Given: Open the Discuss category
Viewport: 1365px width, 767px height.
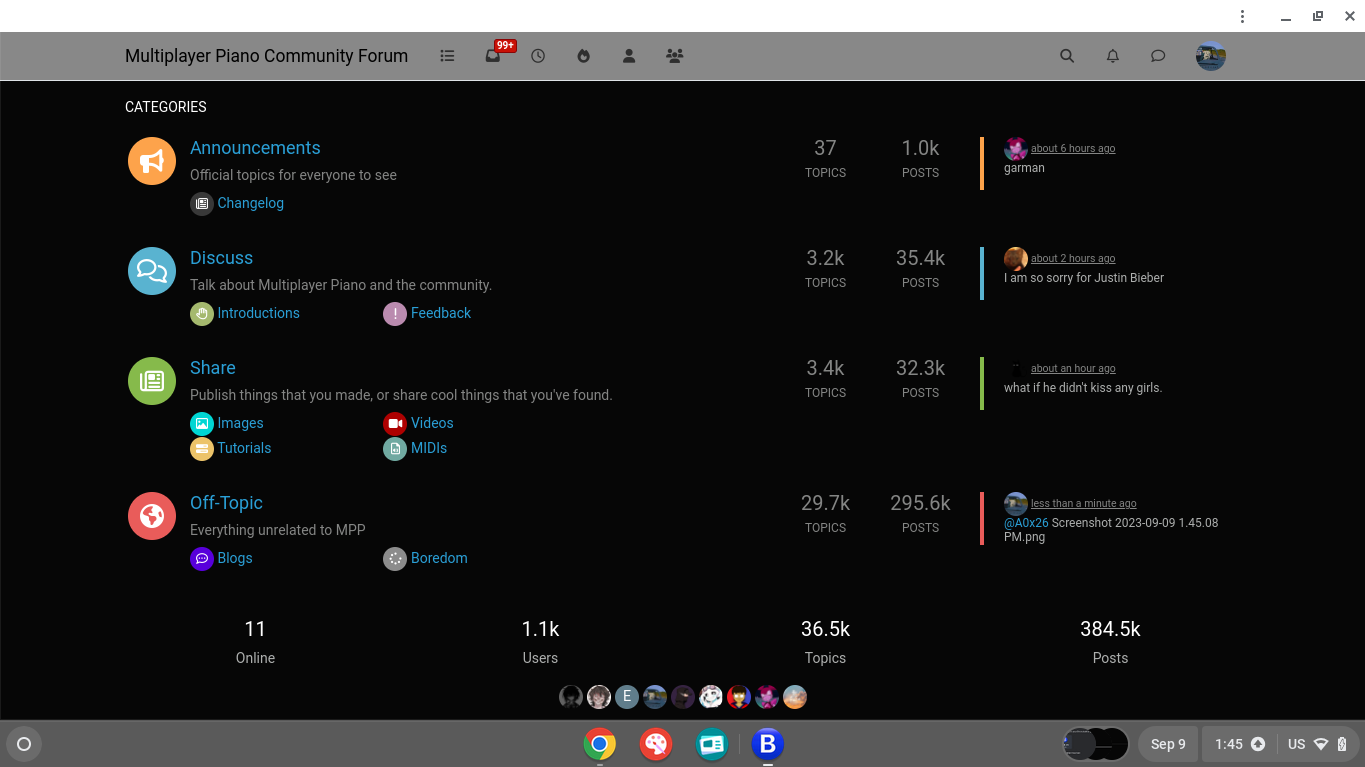Looking at the screenshot, I should point(221,258).
